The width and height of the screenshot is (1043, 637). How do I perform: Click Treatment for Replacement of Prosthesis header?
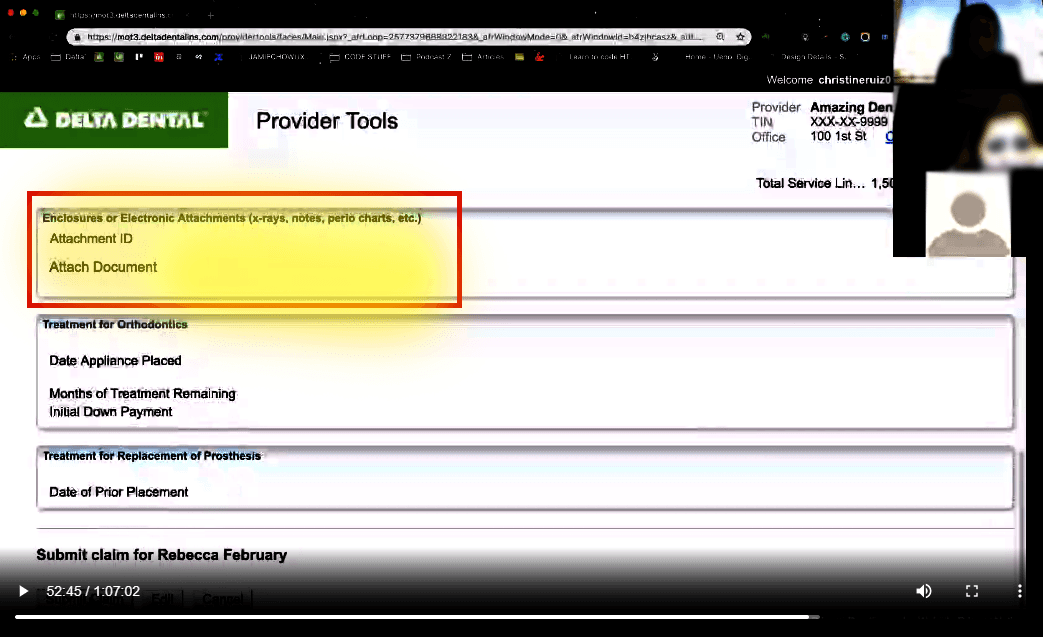click(x=152, y=456)
